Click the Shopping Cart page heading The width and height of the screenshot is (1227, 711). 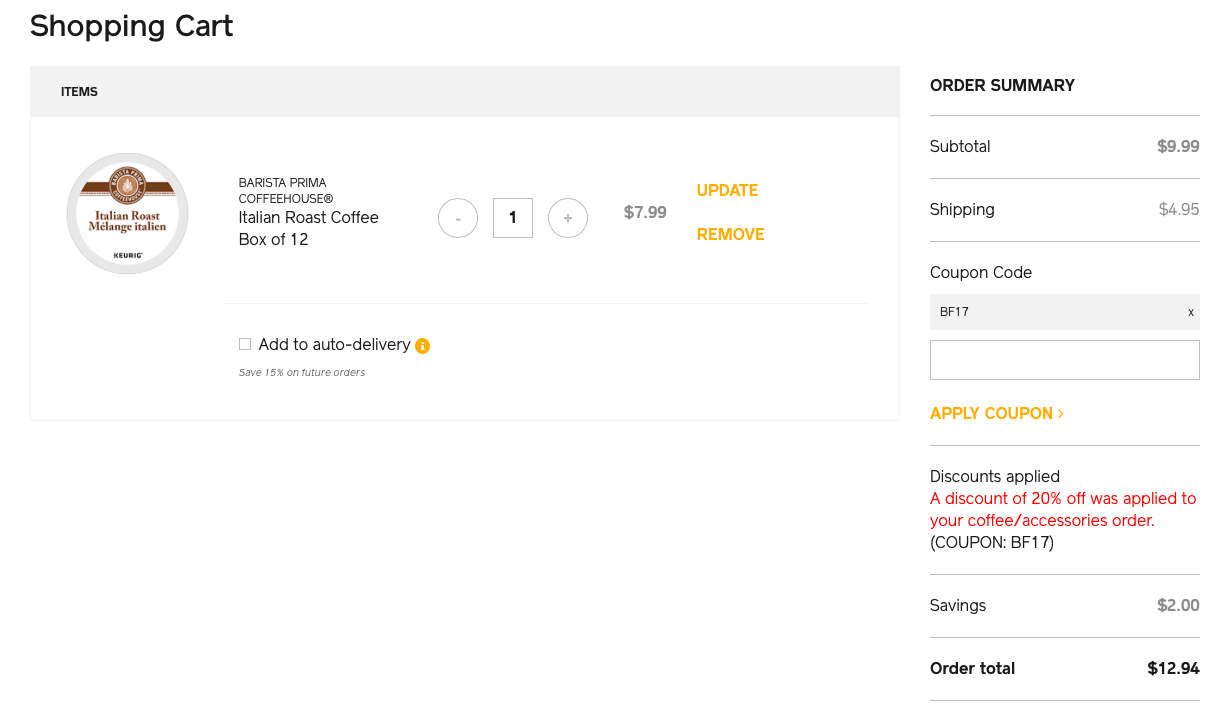(131, 26)
